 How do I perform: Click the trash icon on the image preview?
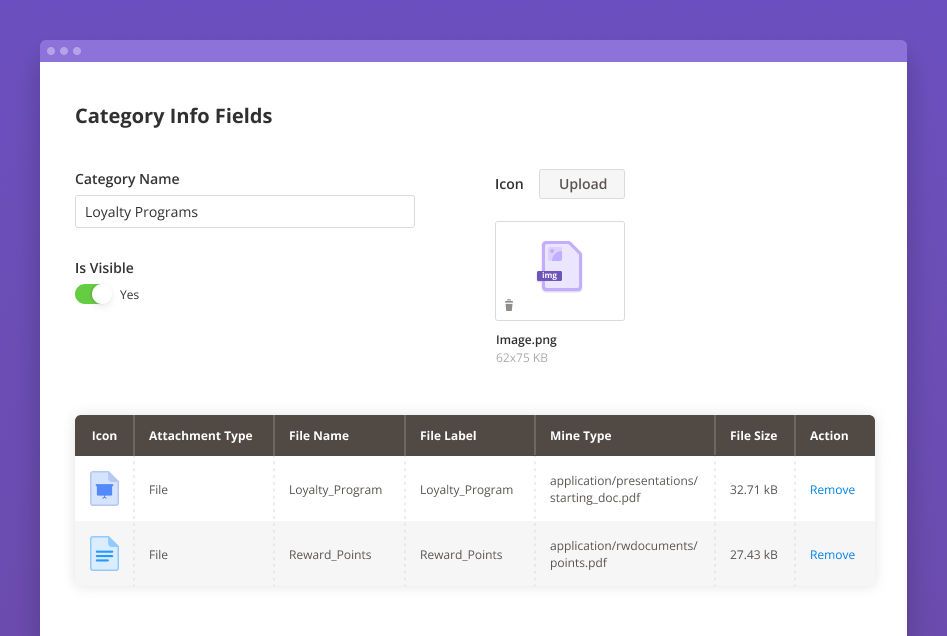(509, 306)
